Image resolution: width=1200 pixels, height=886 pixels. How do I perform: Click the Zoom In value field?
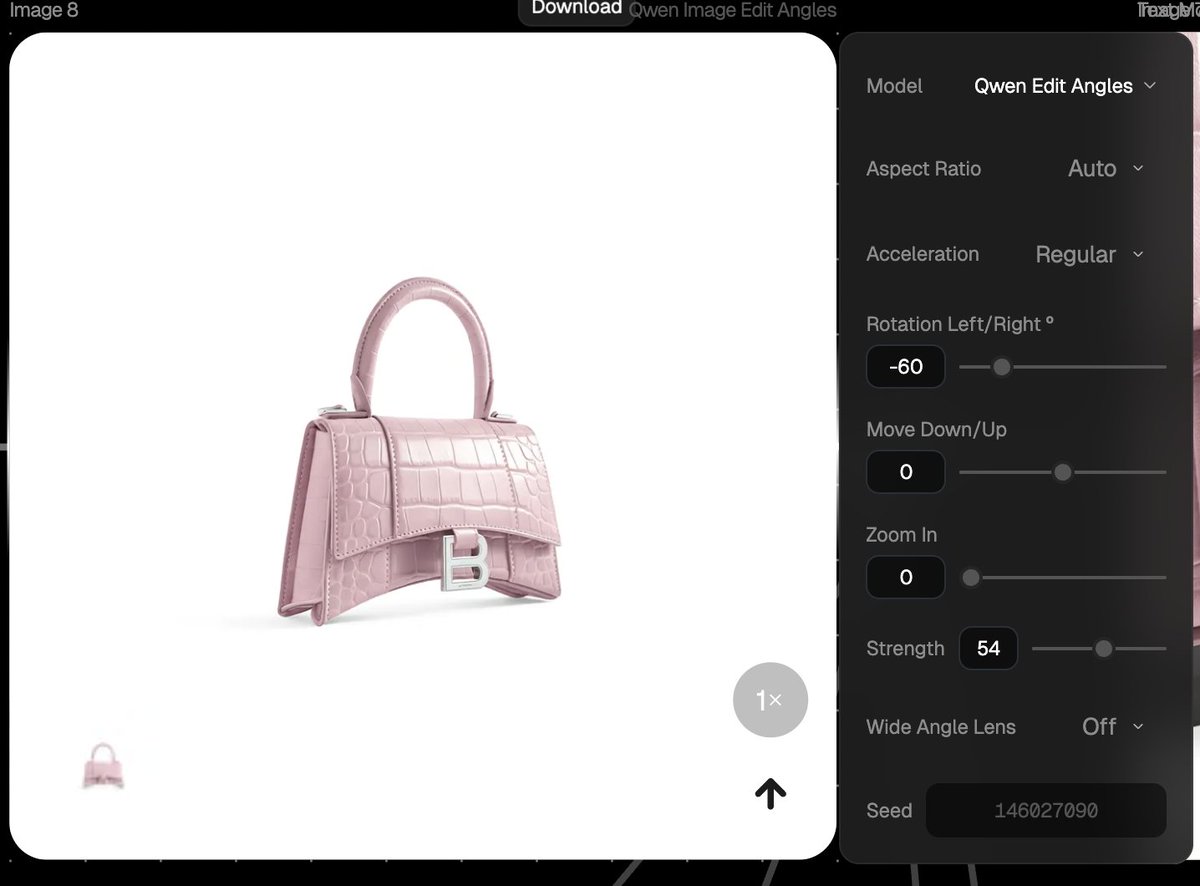906,577
